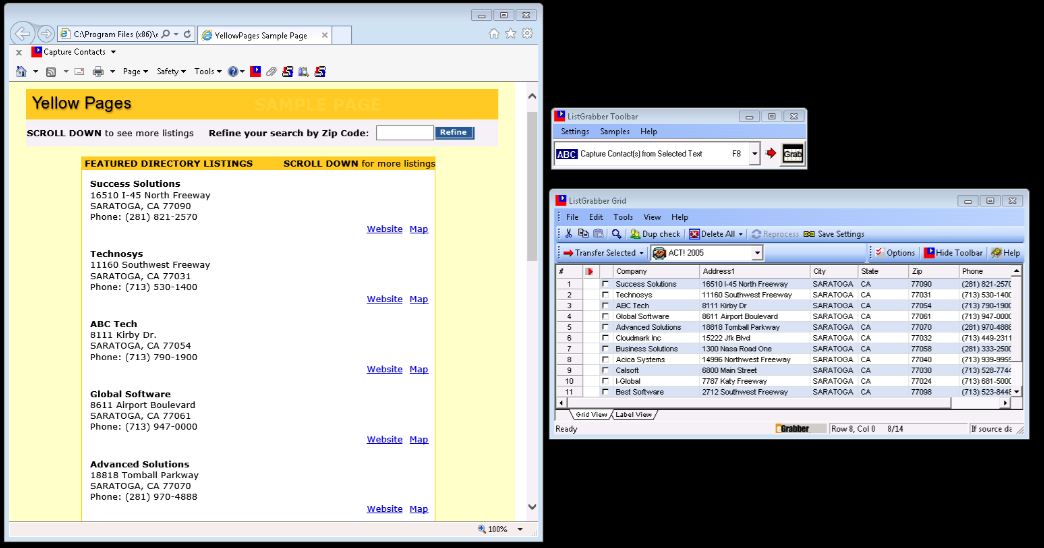
Task: Click the IE favorites star icon
Action: [x=511, y=33]
